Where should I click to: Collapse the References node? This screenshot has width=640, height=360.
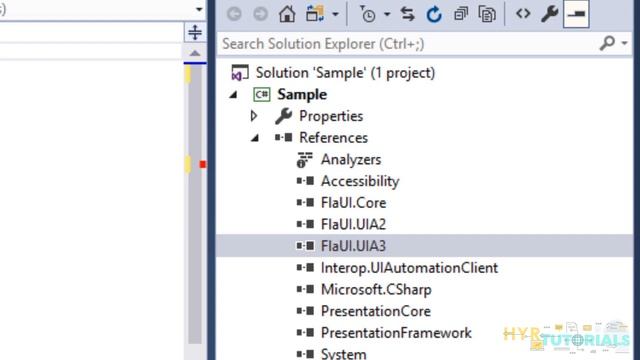255,138
